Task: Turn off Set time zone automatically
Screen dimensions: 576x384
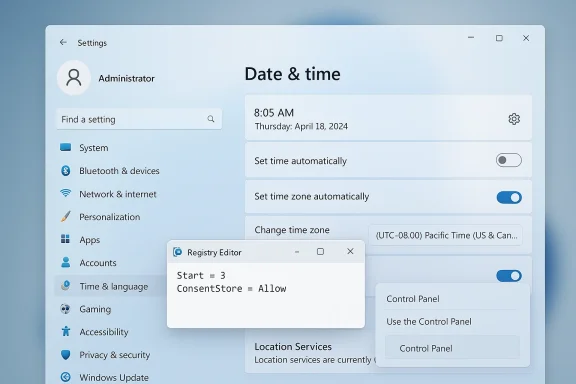Action: pos(509,197)
